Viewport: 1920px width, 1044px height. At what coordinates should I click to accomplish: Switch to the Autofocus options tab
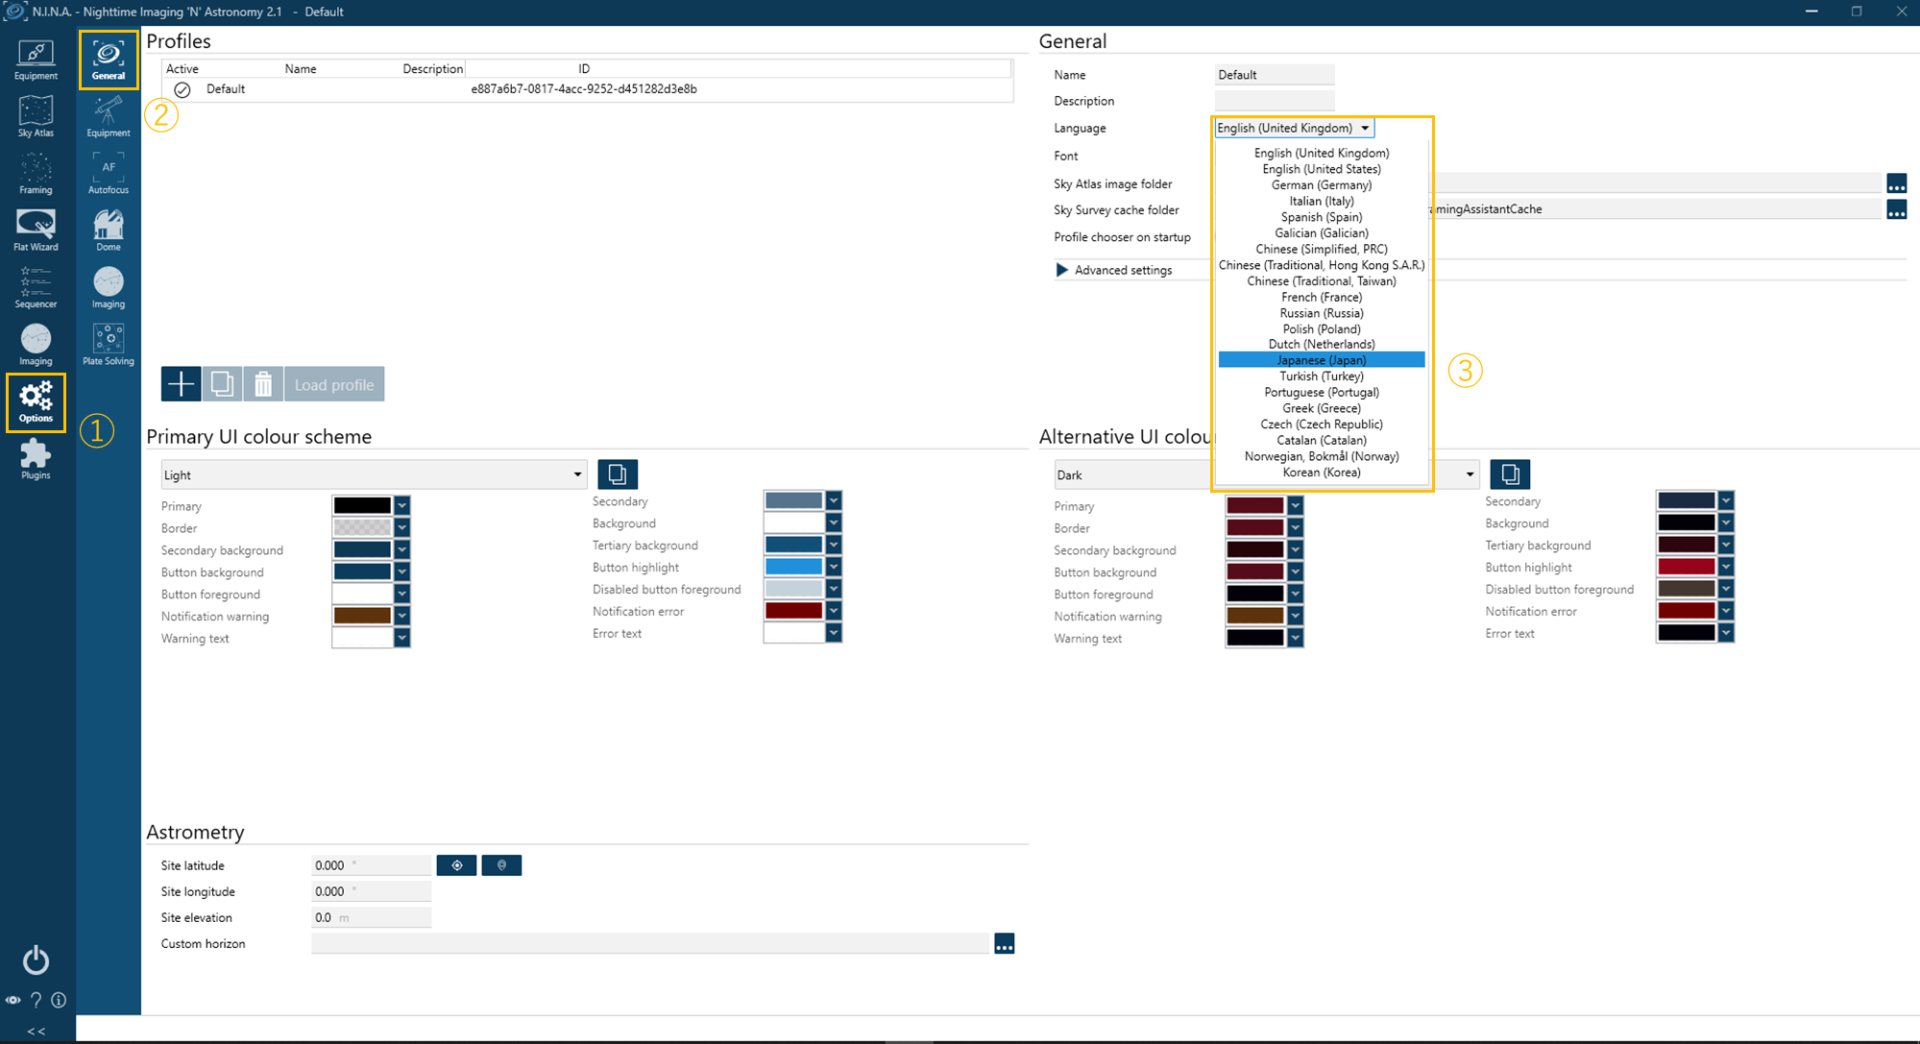point(108,173)
